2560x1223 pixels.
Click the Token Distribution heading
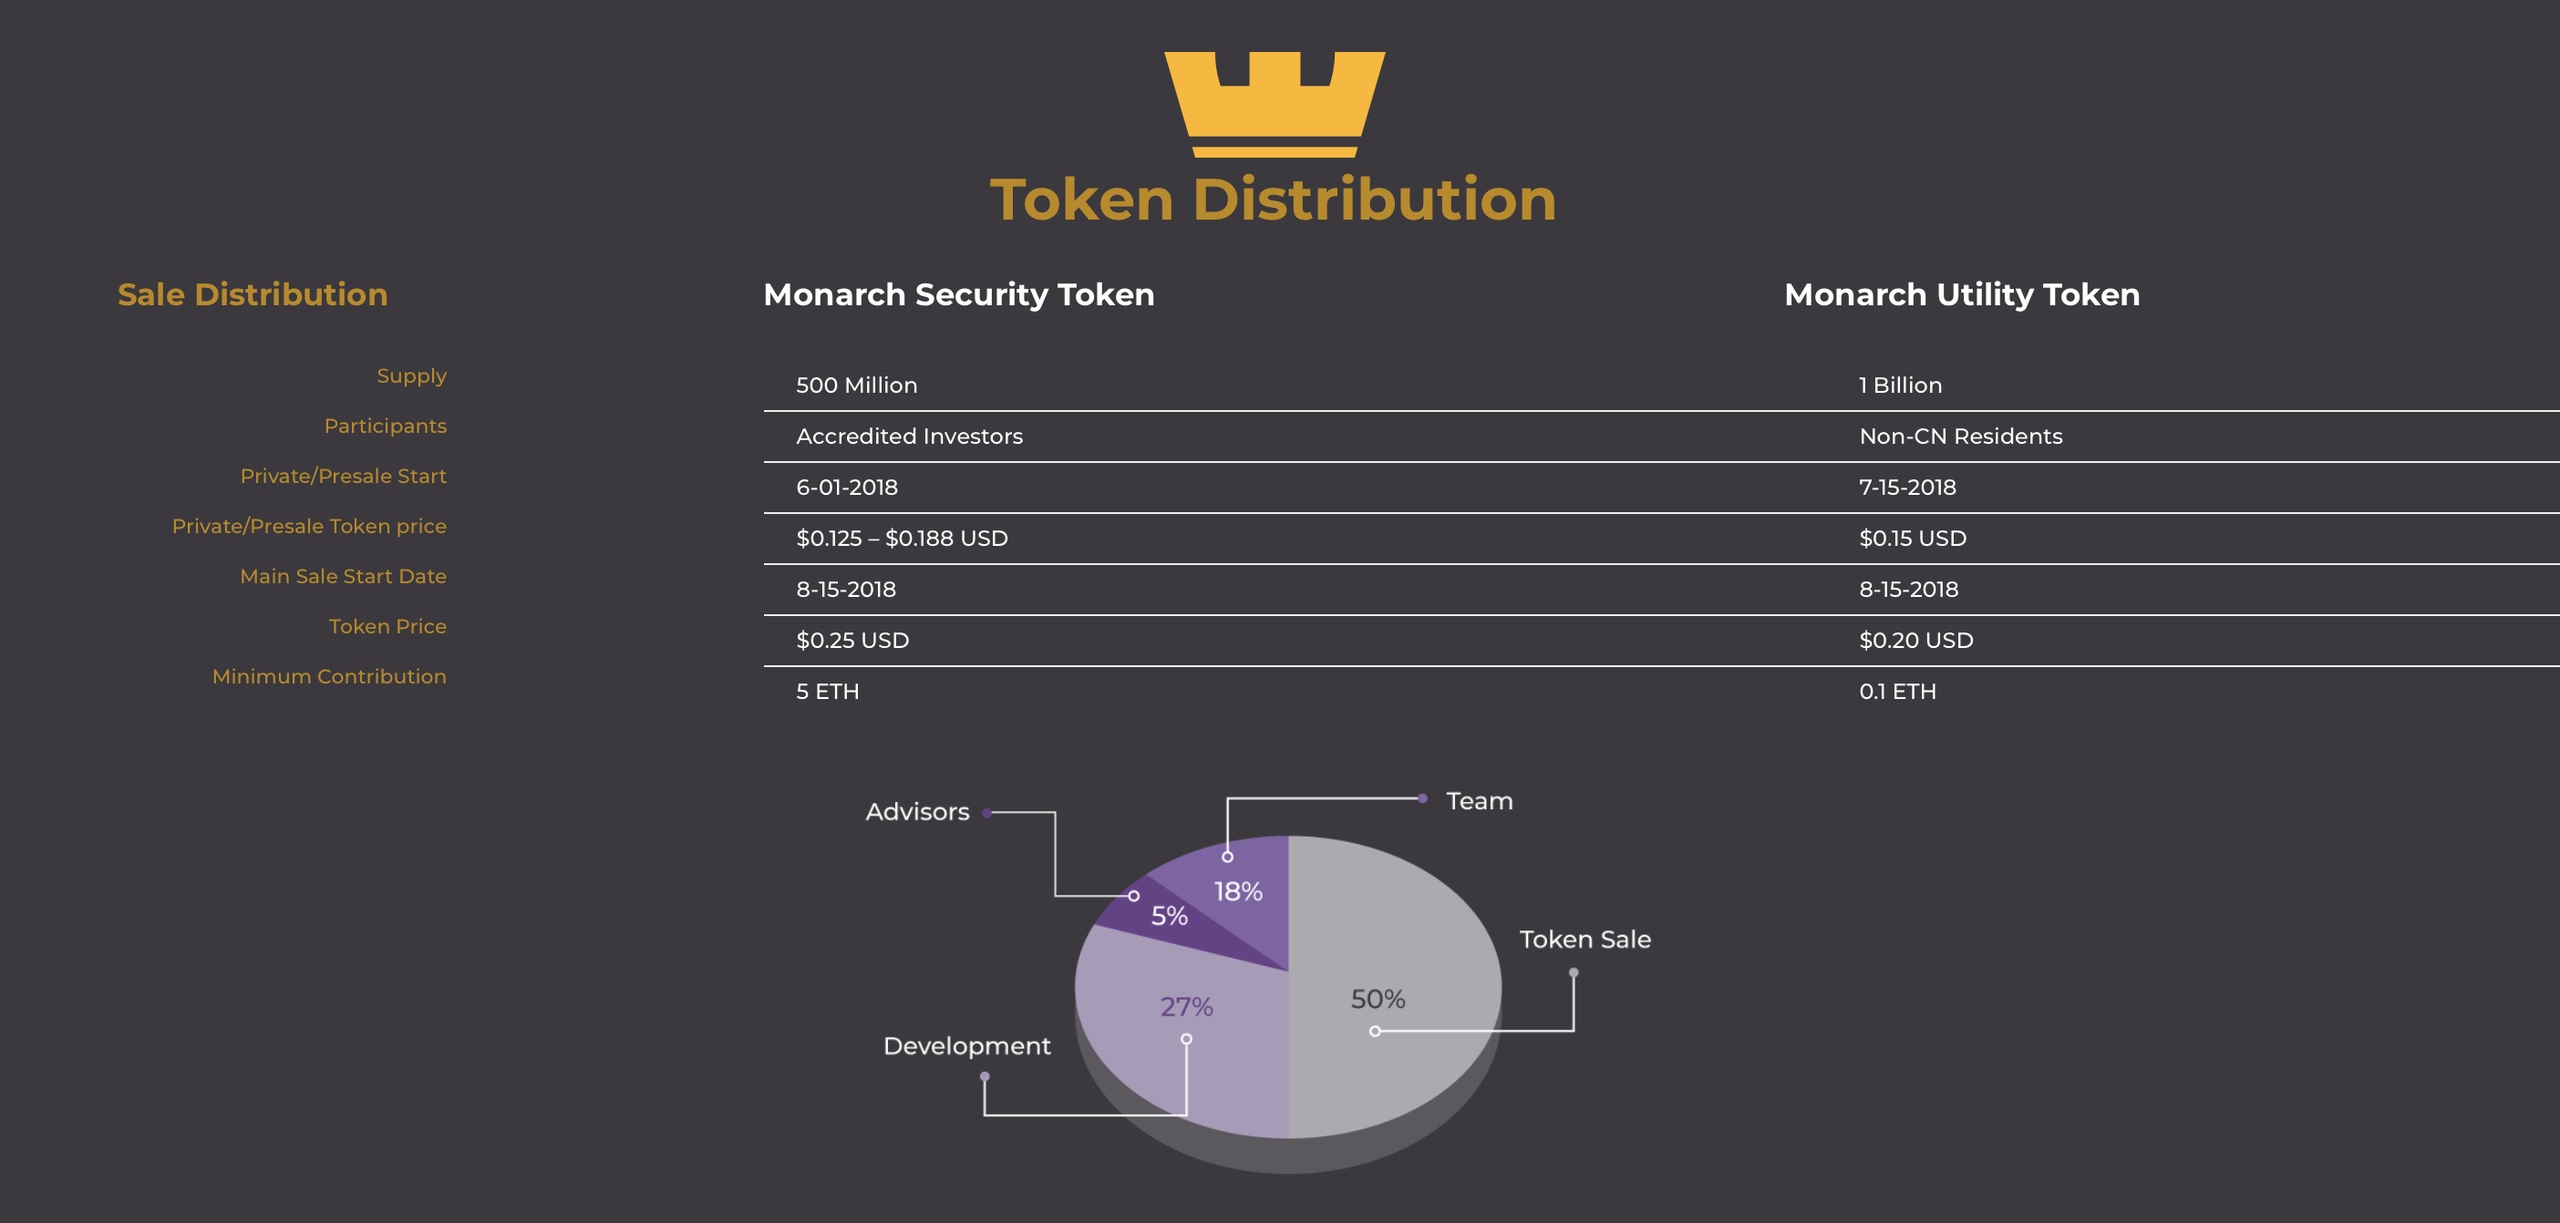pos(1273,199)
